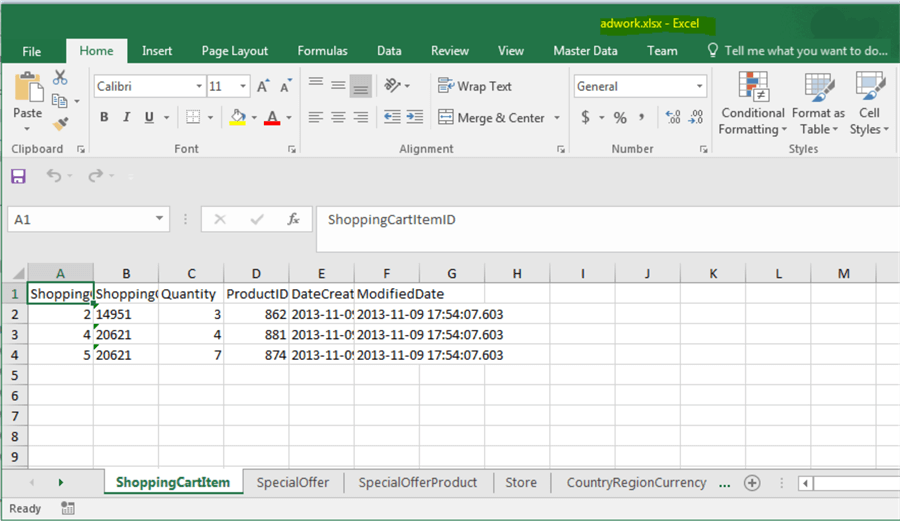900x521 pixels.
Task: Toggle bottom align vertical alignment
Action: [x=360, y=85]
